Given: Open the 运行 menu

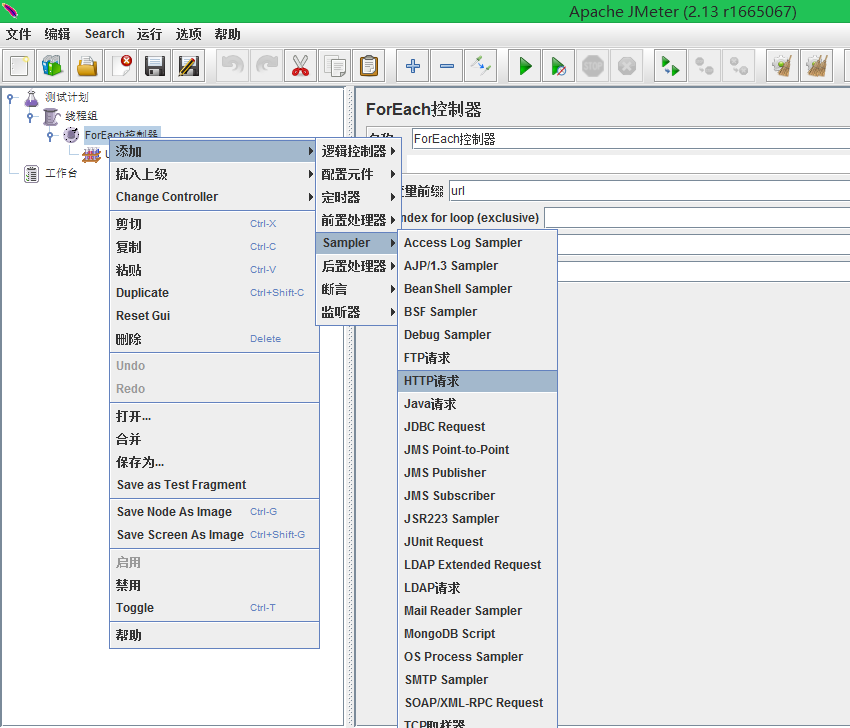Looking at the screenshot, I should click(x=150, y=34).
